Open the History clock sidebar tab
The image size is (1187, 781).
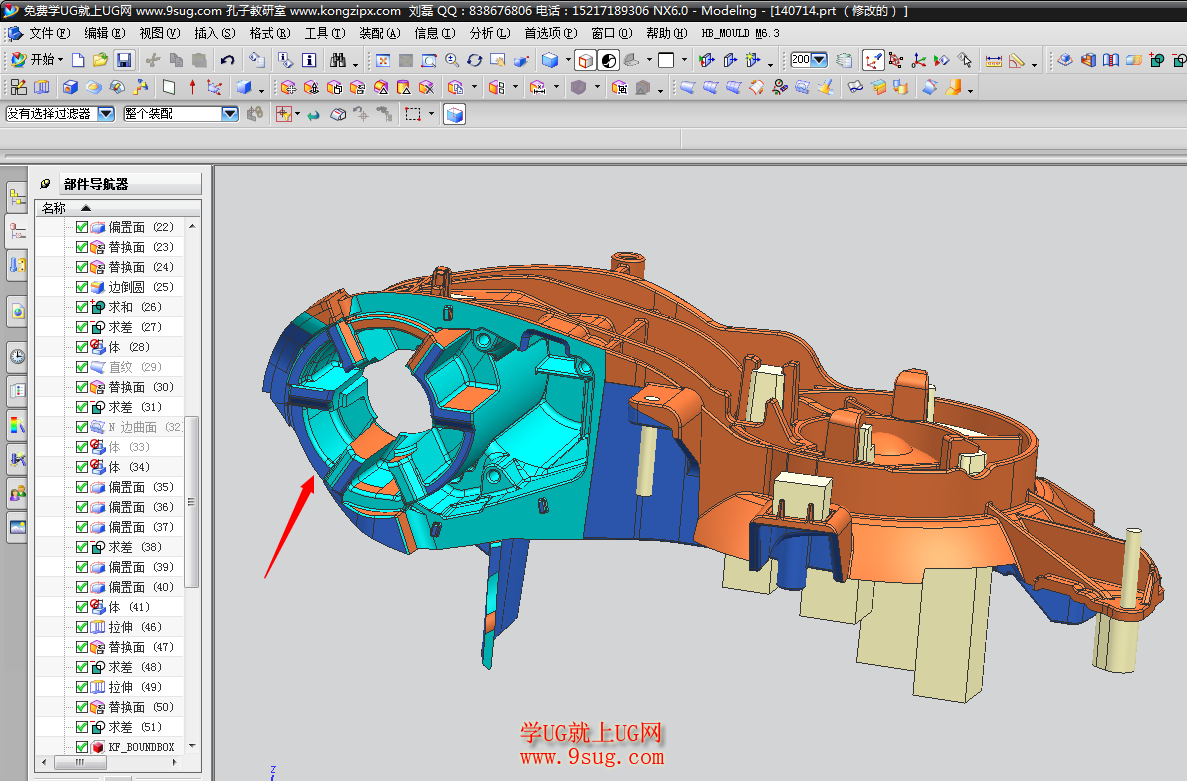(x=17, y=356)
